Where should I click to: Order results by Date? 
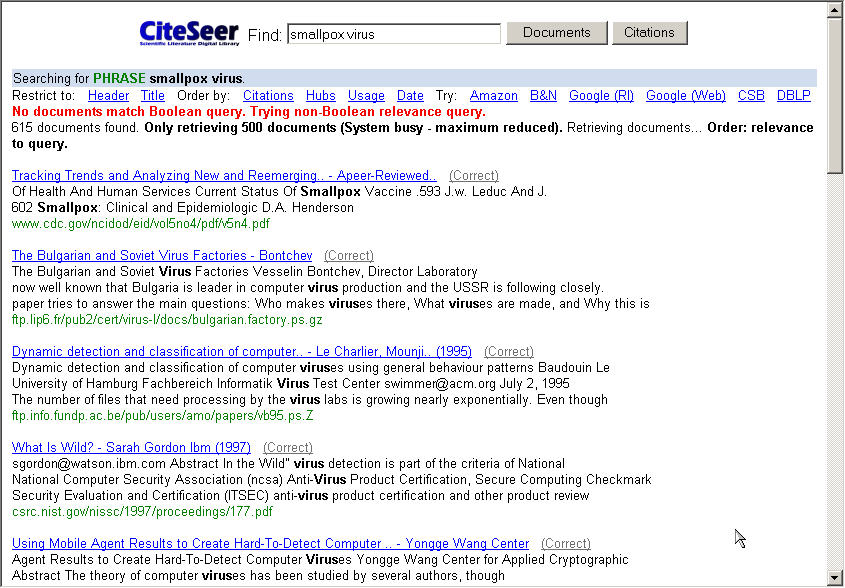[410, 96]
